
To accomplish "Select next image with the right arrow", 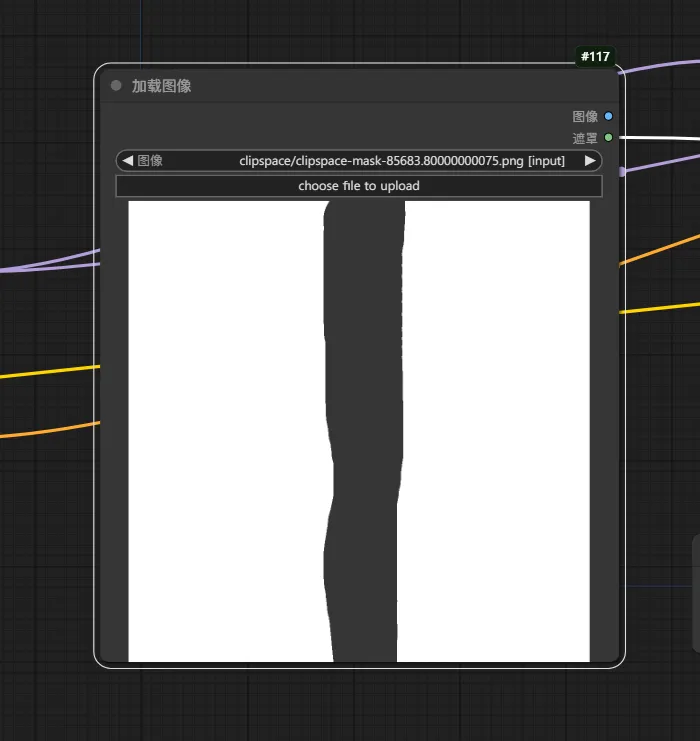I will 590,160.
